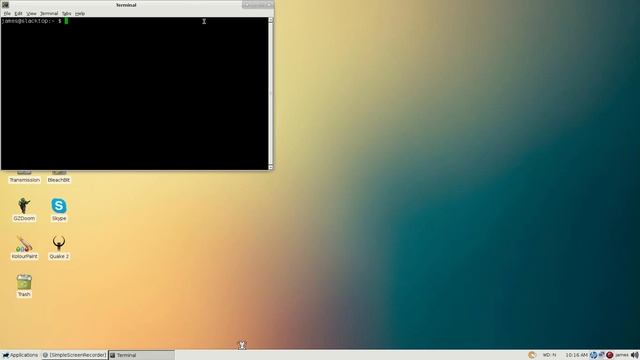Click the volume speaker icon in the panel
Viewport: 640px width, 360px height.
coord(635,355)
